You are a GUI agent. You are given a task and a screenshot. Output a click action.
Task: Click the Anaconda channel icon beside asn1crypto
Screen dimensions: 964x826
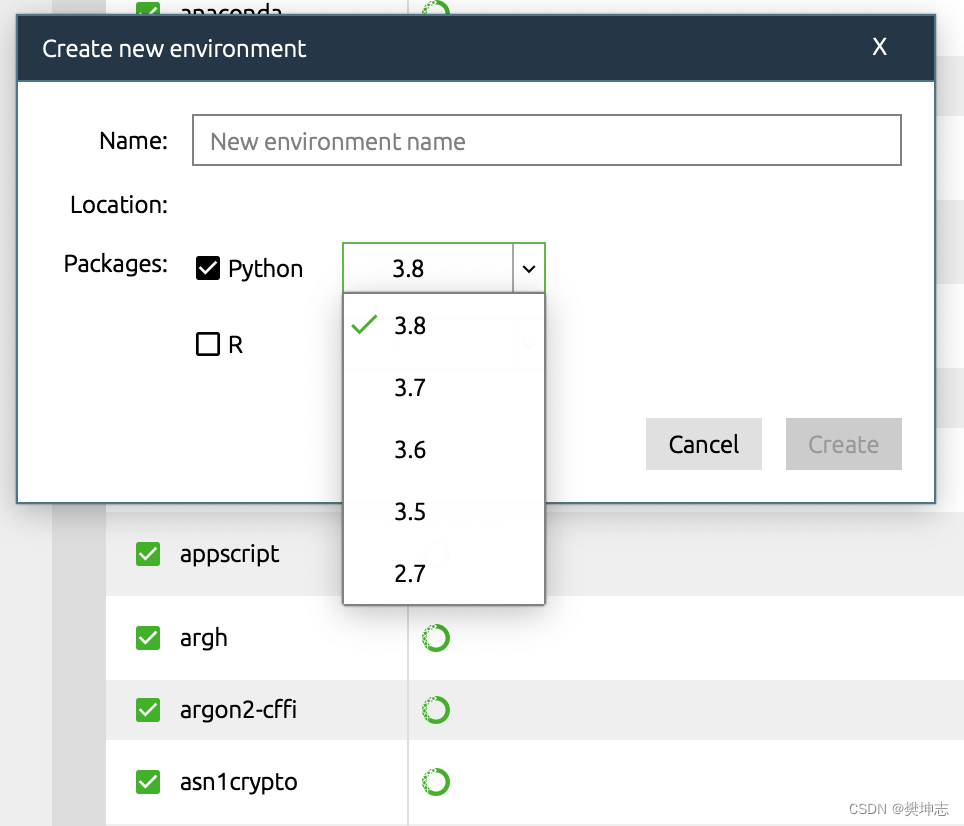coord(436,782)
